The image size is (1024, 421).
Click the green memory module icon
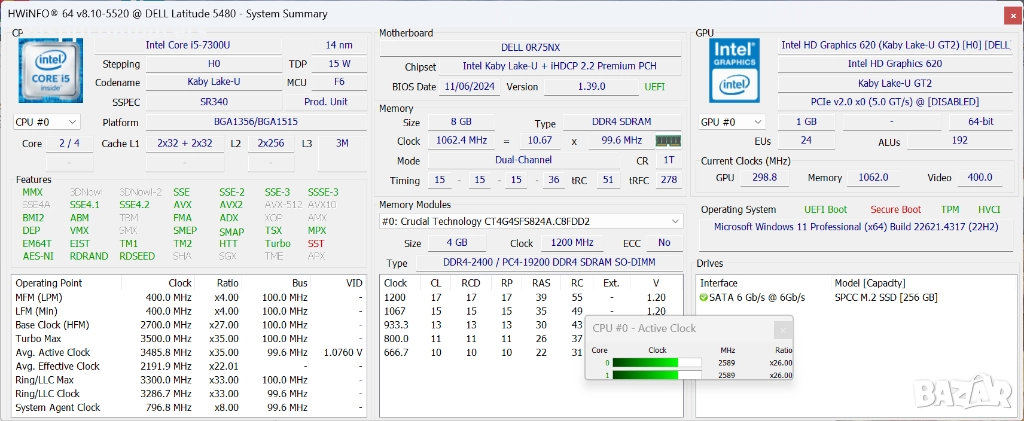pyautogui.click(x=668, y=141)
